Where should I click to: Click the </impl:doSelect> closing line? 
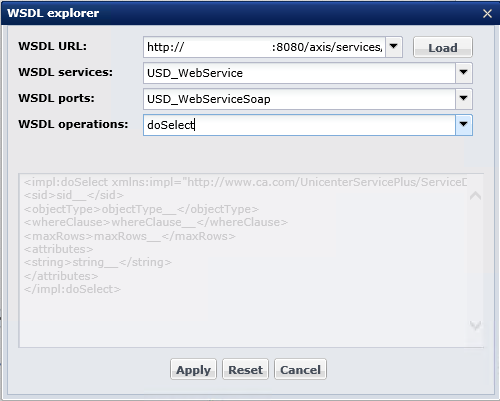[72, 289]
